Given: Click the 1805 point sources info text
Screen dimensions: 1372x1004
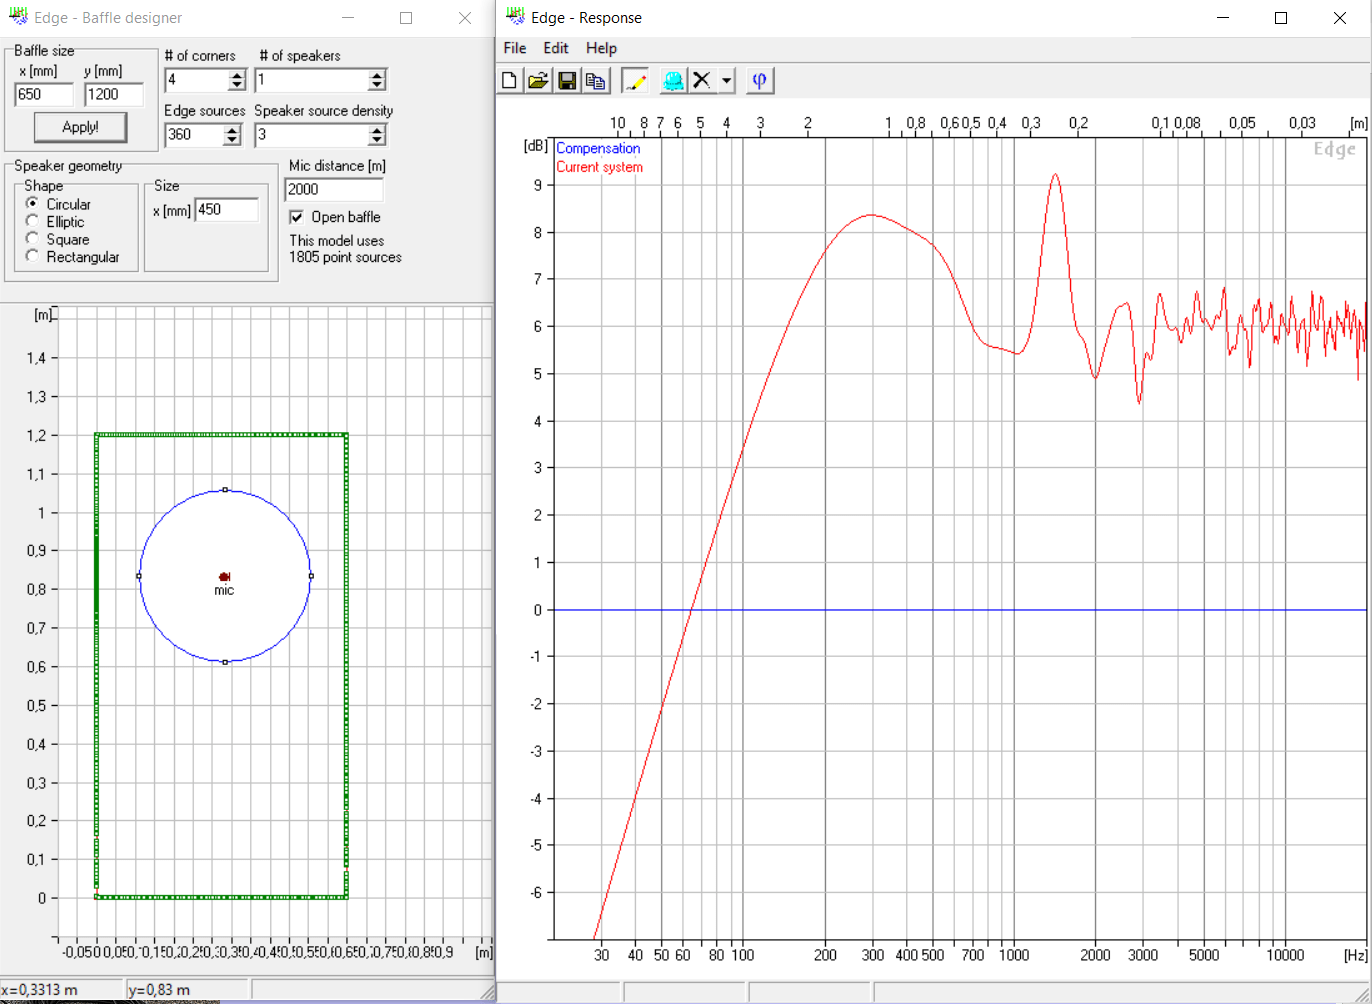Looking at the screenshot, I should click(x=346, y=257).
